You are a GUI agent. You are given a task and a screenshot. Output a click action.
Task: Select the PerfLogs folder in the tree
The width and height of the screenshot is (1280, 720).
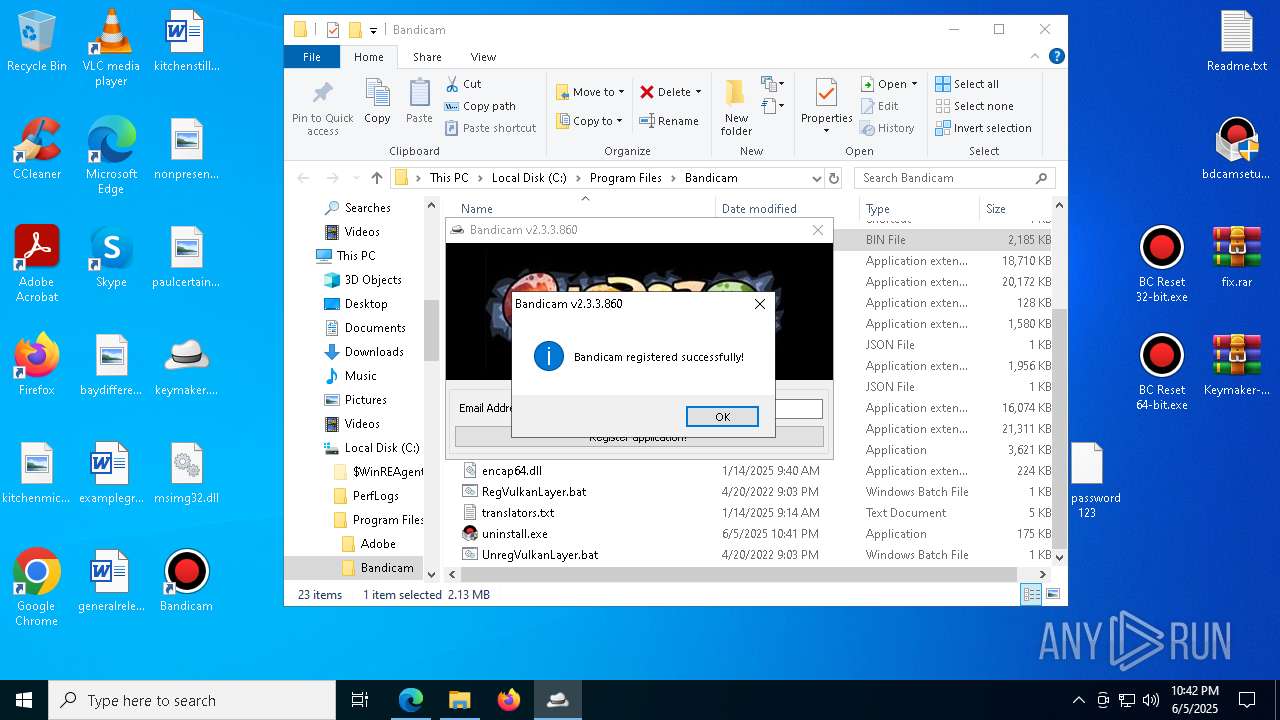[375, 496]
